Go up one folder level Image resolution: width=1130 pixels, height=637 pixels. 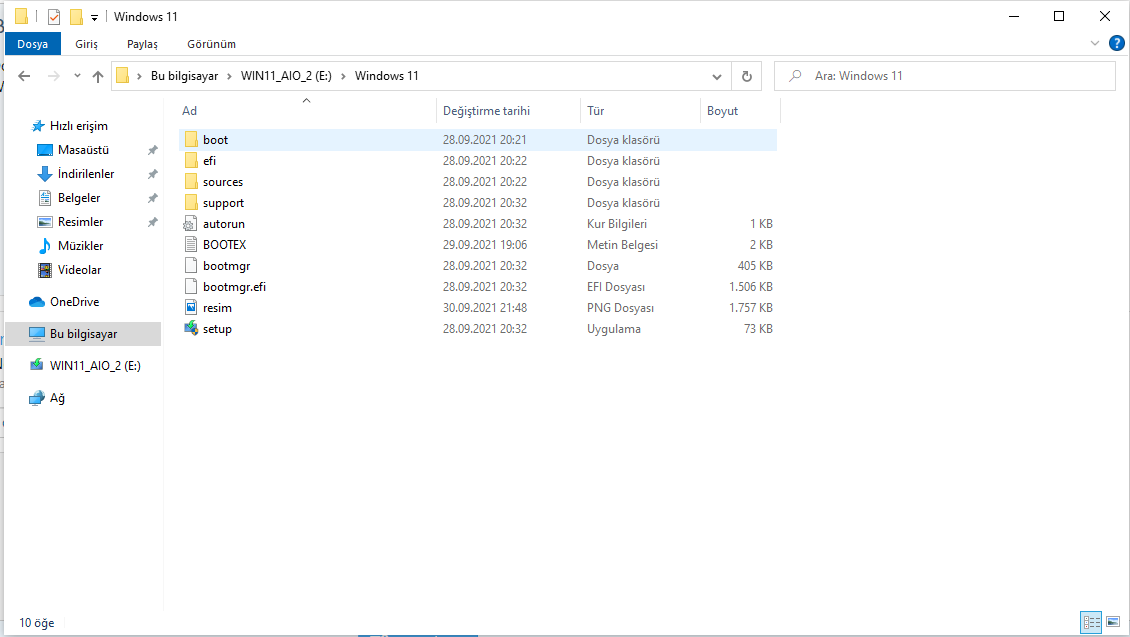pos(98,76)
